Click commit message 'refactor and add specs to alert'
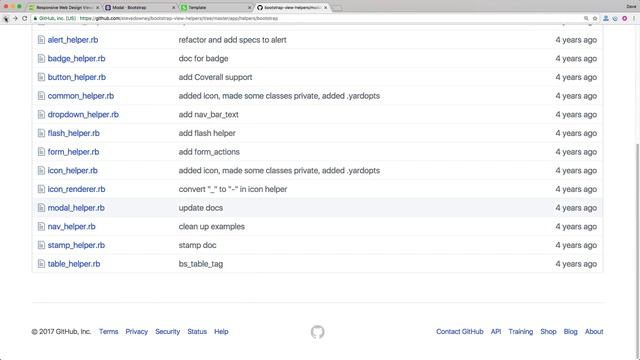 coord(232,40)
